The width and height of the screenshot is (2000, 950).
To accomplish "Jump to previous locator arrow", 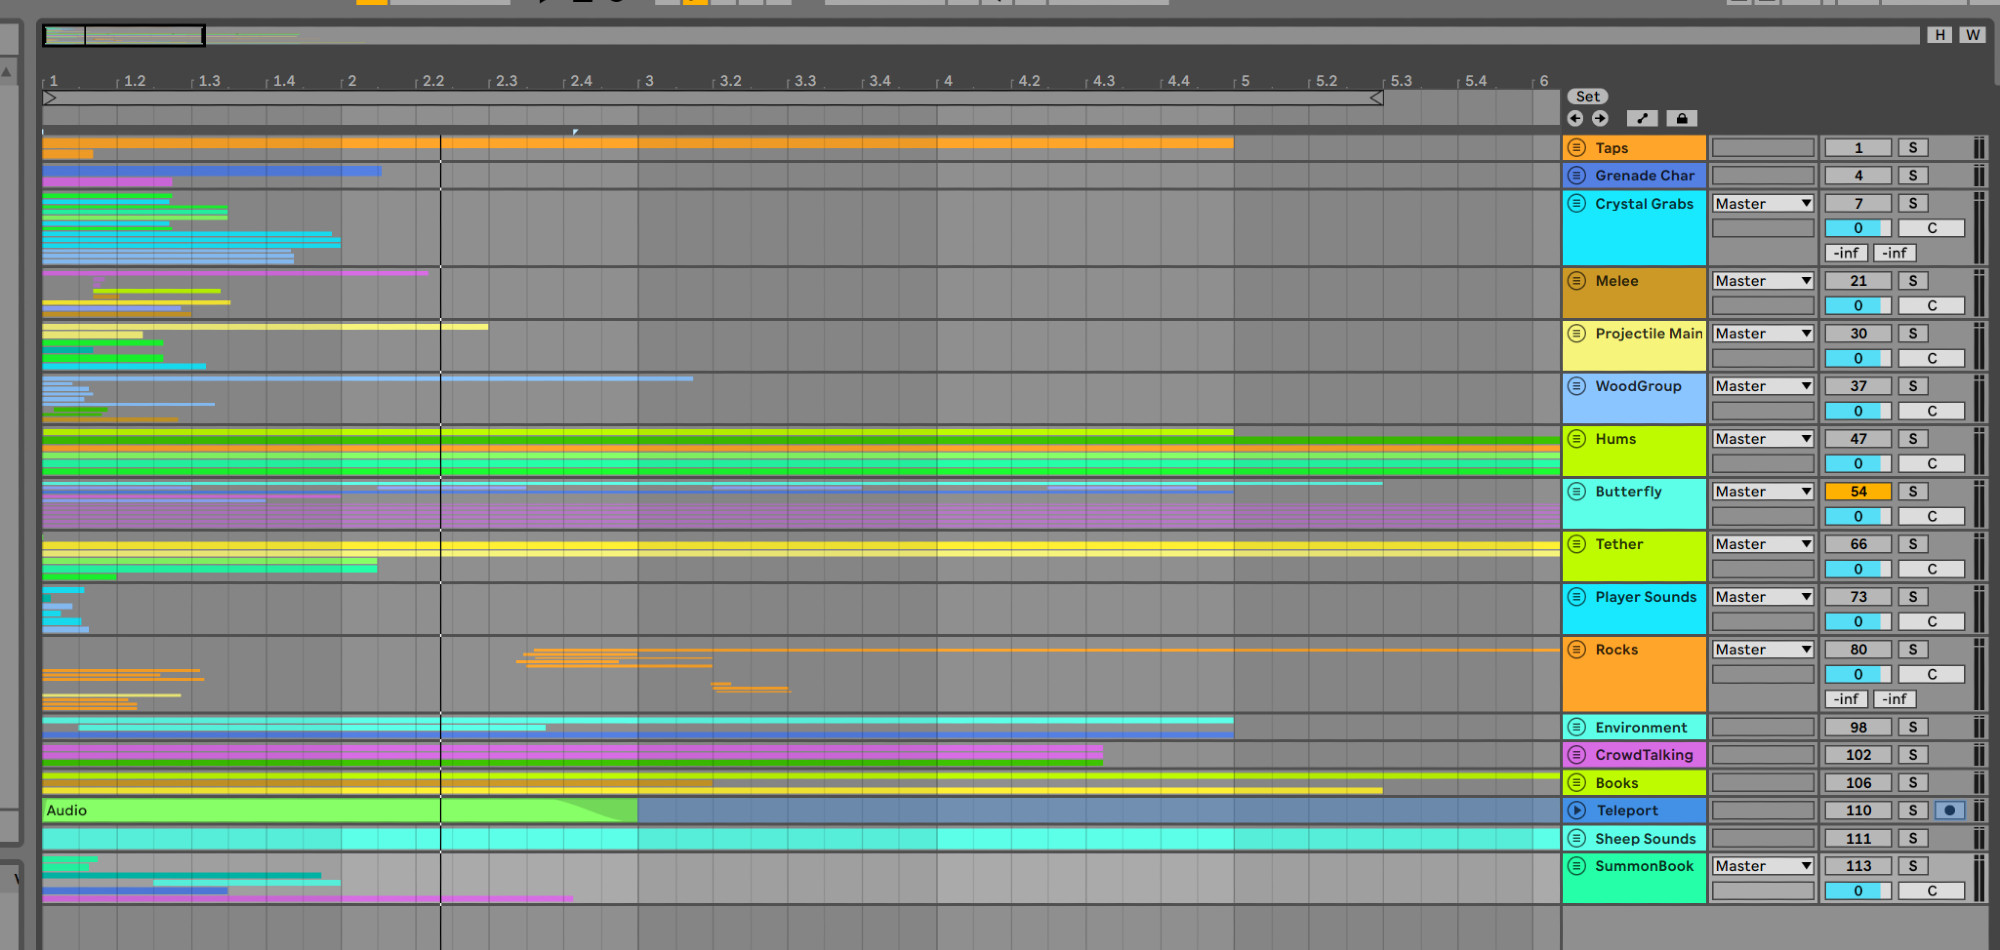I will [x=1576, y=118].
